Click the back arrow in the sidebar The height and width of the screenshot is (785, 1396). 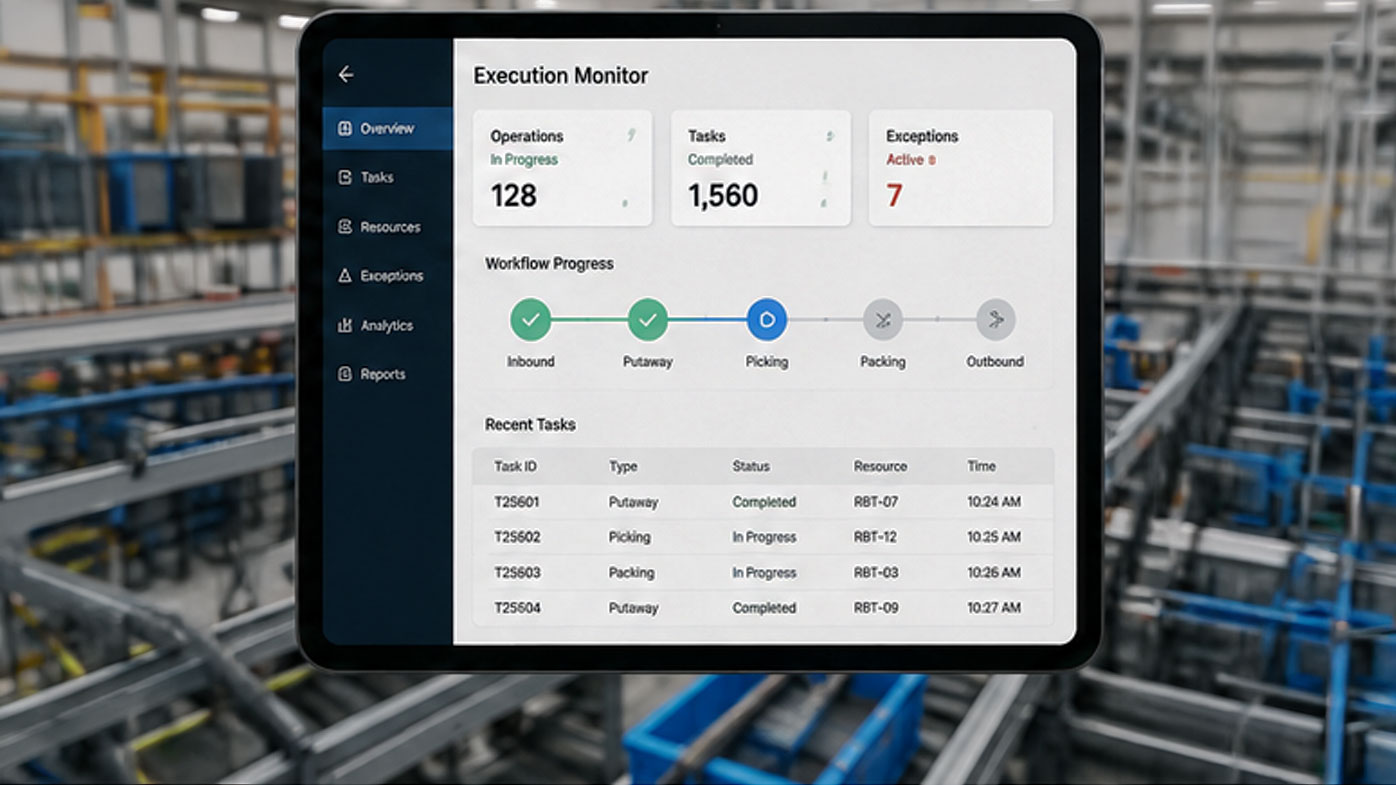346,74
